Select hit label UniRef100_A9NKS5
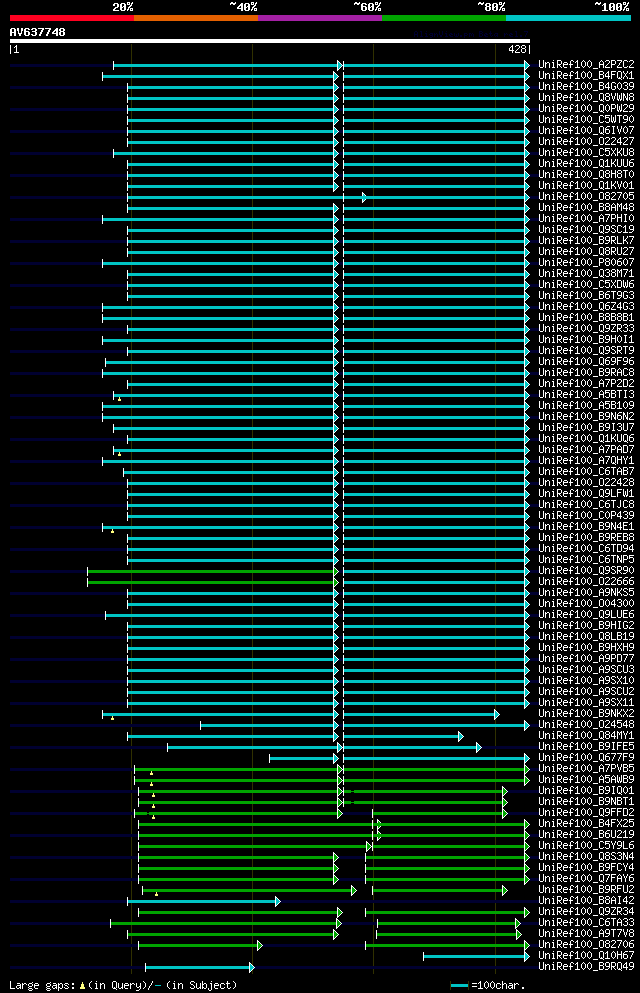640x993 pixels. 586,593
